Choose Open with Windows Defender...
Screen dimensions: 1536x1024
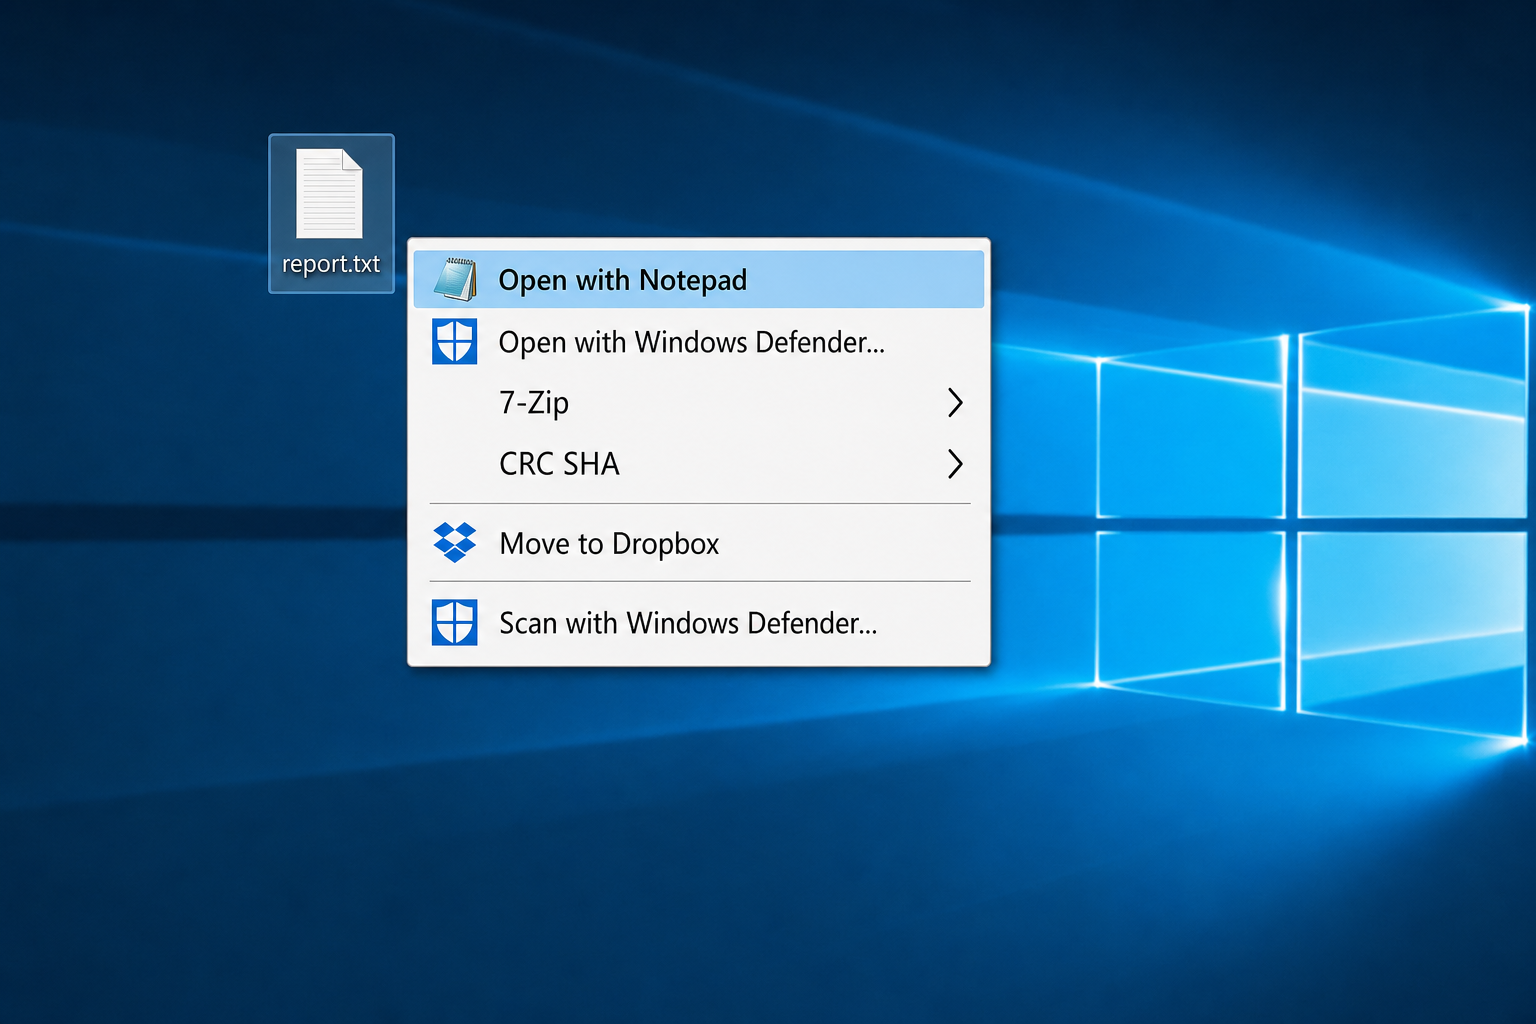(698, 342)
